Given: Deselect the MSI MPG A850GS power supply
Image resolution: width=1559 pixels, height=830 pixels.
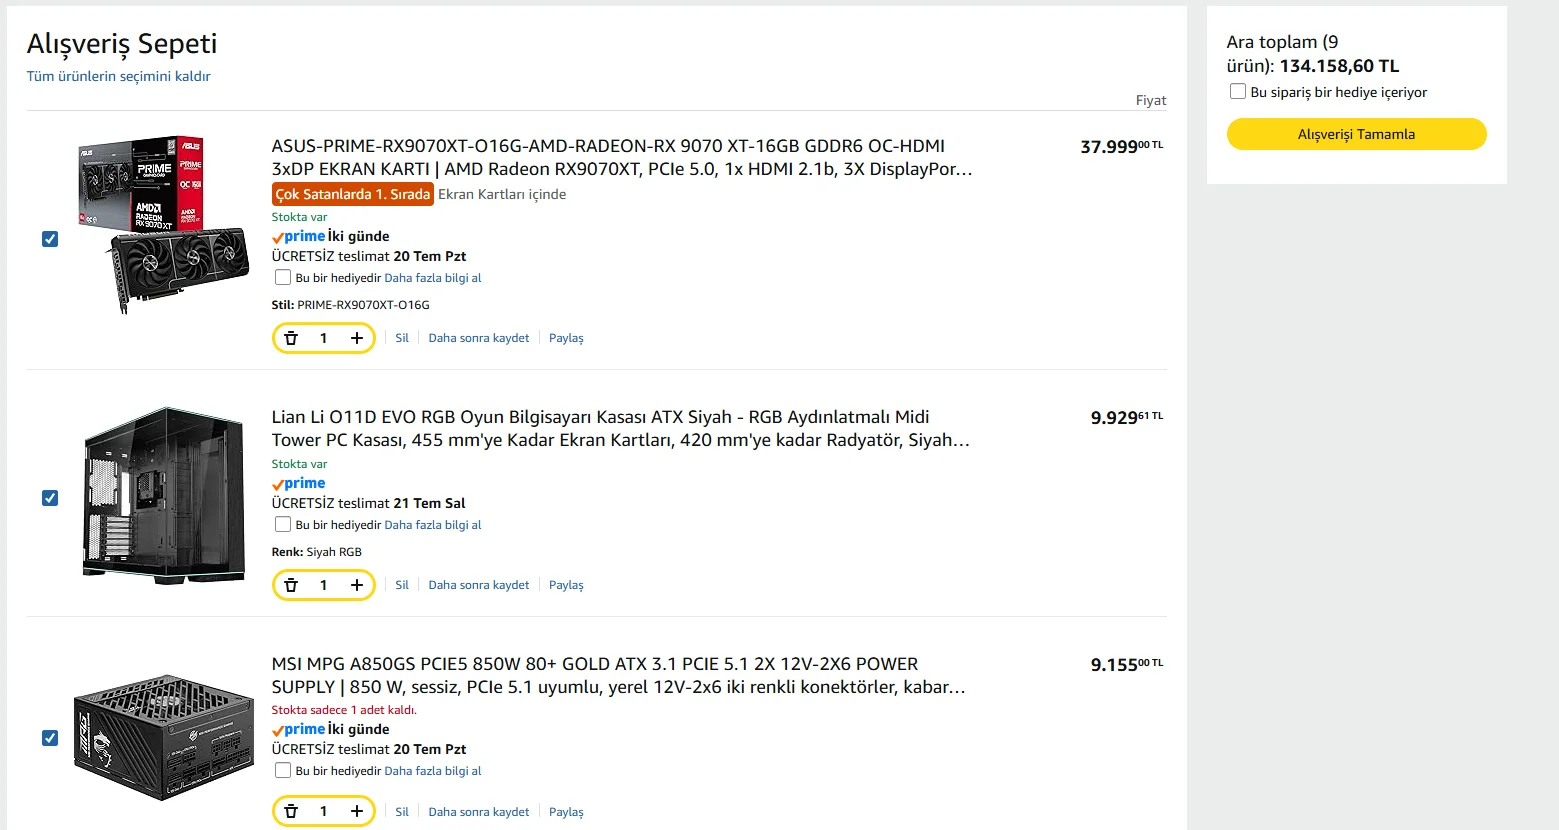Looking at the screenshot, I should click(x=50, y=738).
